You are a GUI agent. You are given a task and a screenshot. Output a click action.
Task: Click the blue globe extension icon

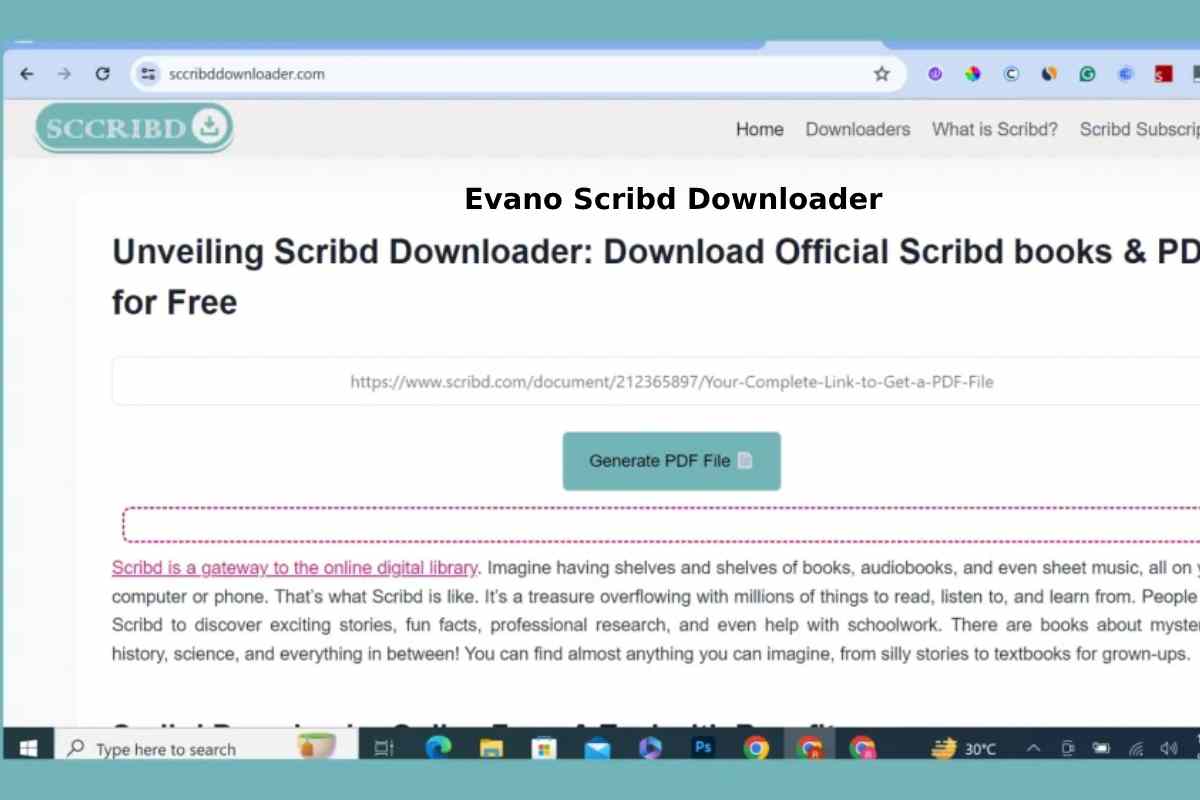click(x=1125, y=74)
